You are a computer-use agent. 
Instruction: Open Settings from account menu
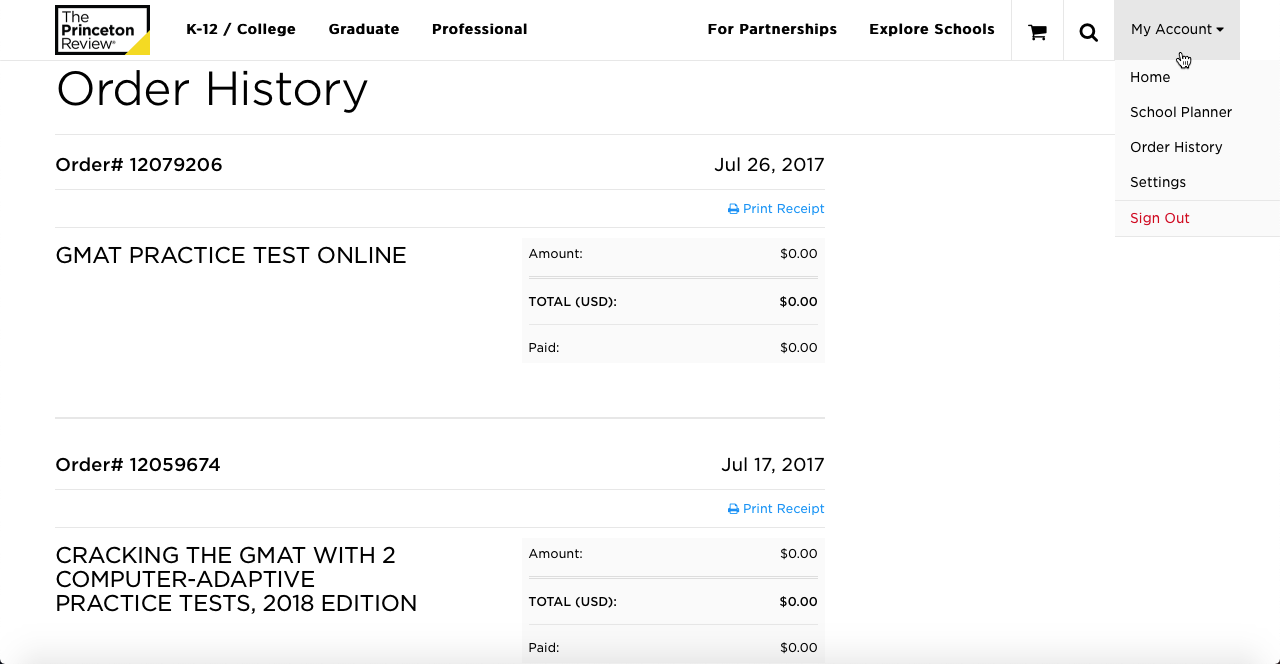1158,182
